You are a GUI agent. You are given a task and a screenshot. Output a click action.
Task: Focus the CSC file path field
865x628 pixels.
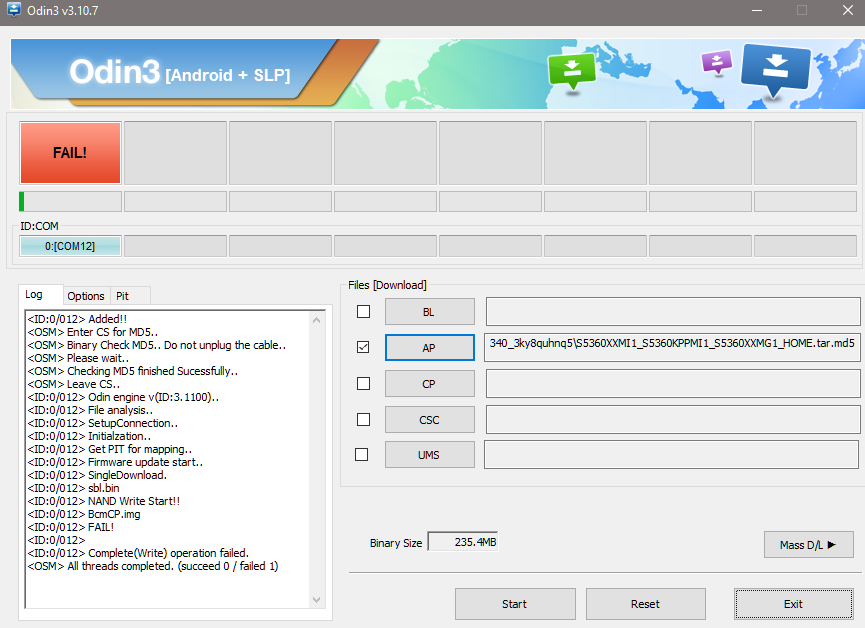[x=673, y=419]
